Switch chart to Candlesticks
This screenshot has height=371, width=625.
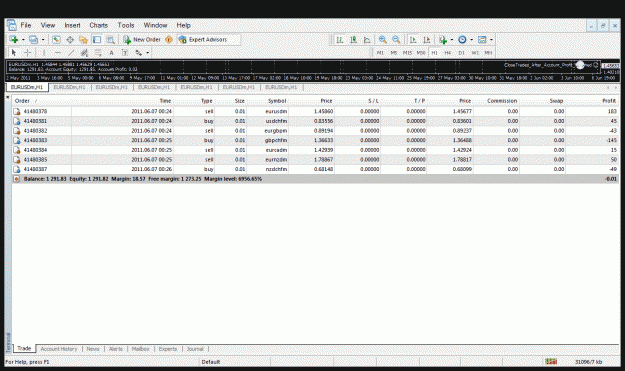354,39
